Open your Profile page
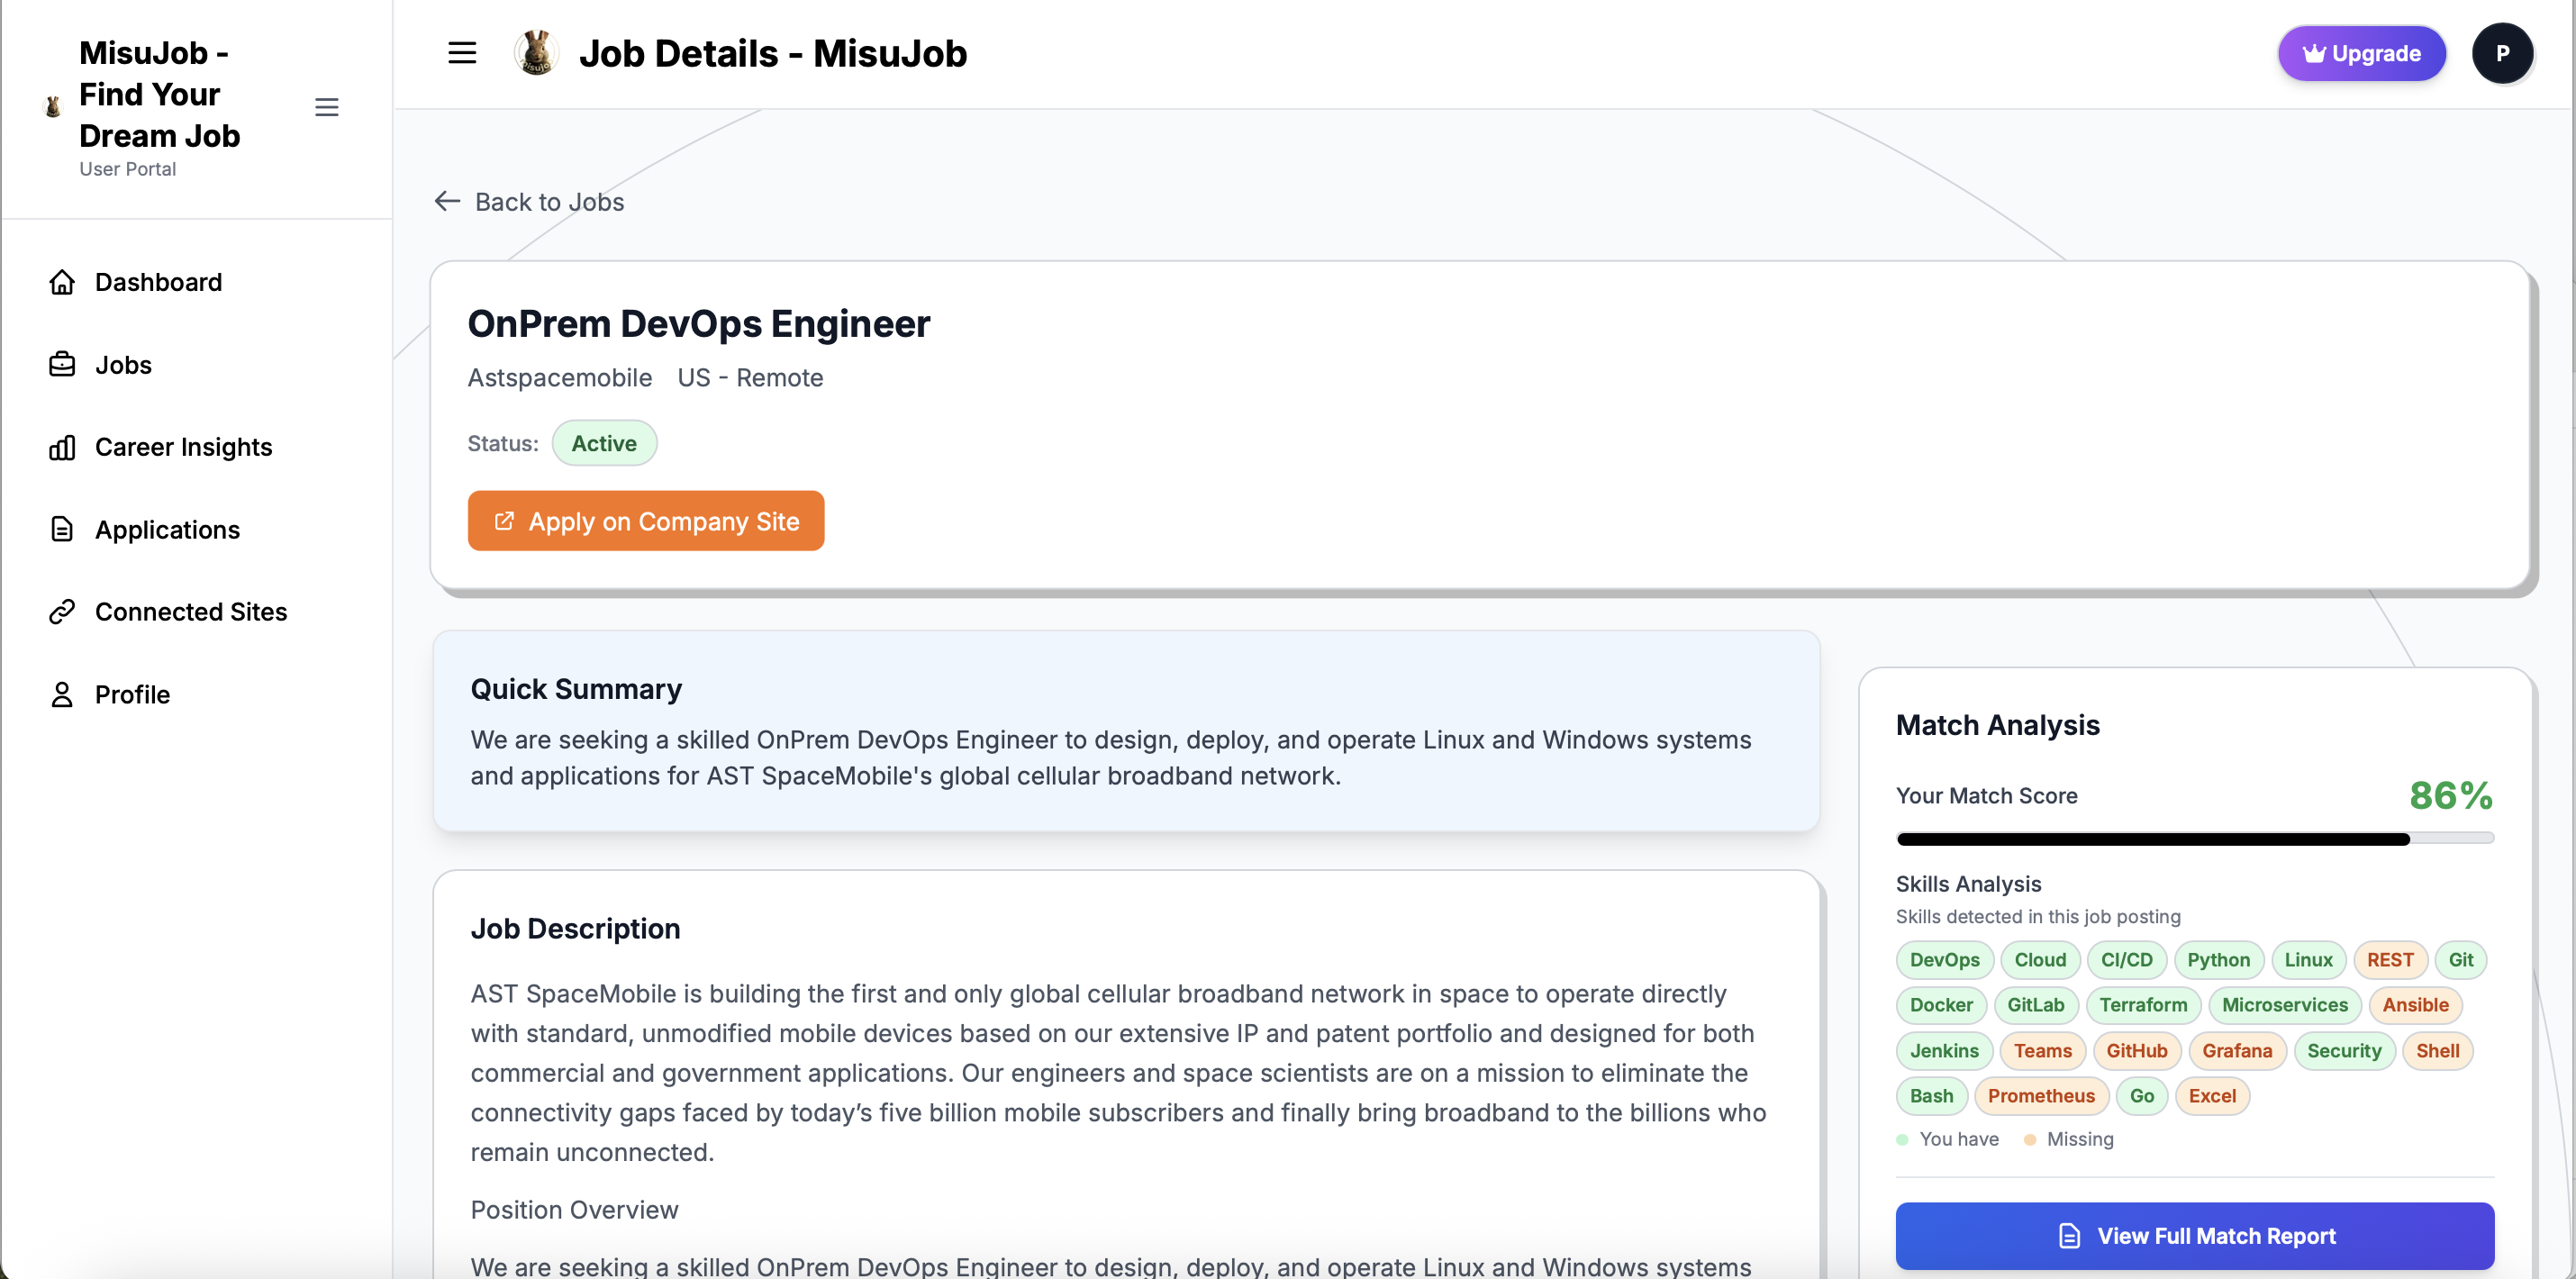 coord(133,694)
